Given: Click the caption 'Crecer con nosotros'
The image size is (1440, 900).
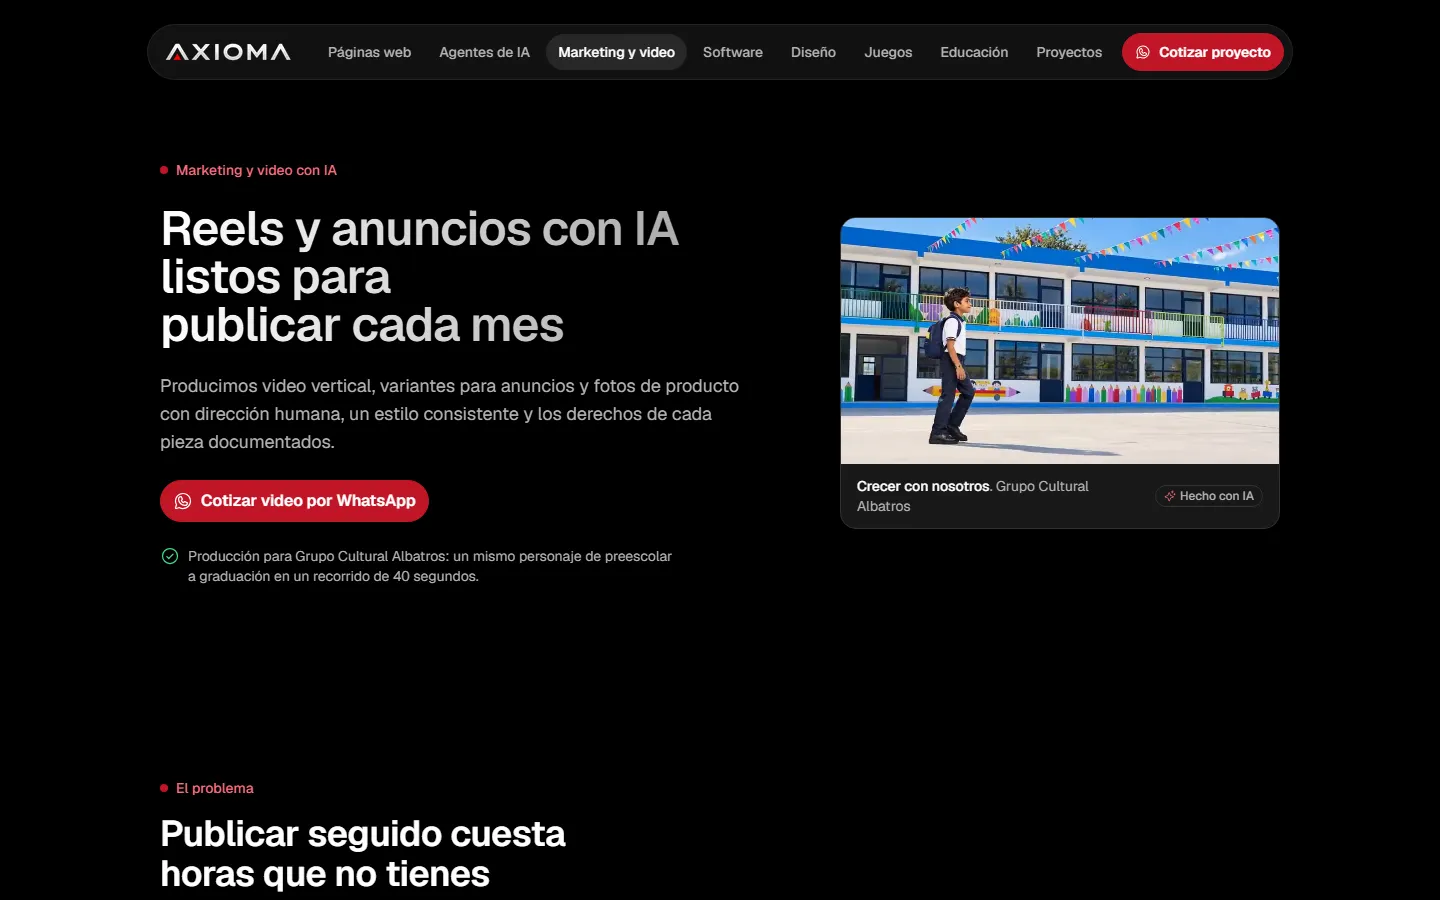Looking at the screenshot, I should pos(923,486).
